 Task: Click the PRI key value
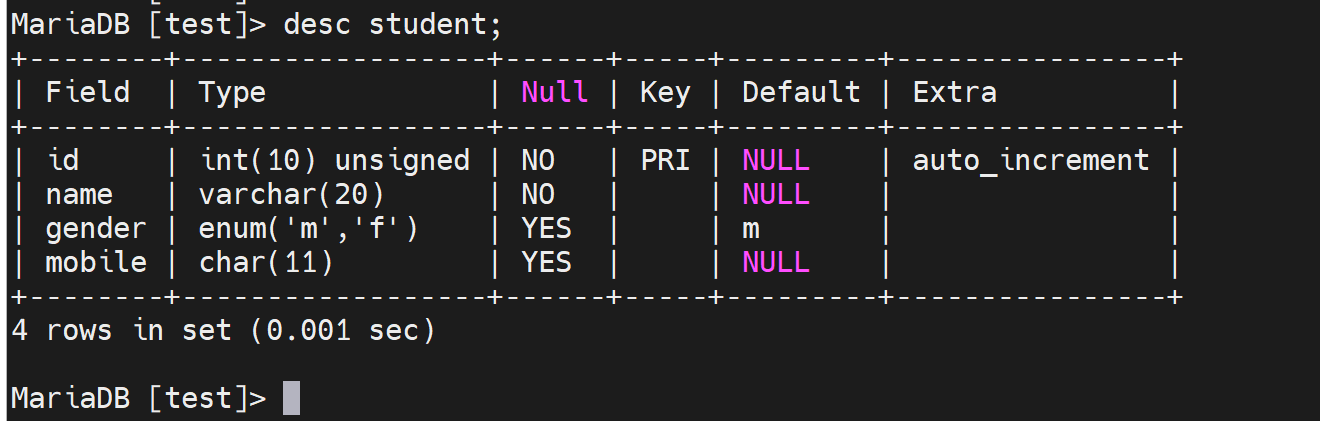point(665,160)
